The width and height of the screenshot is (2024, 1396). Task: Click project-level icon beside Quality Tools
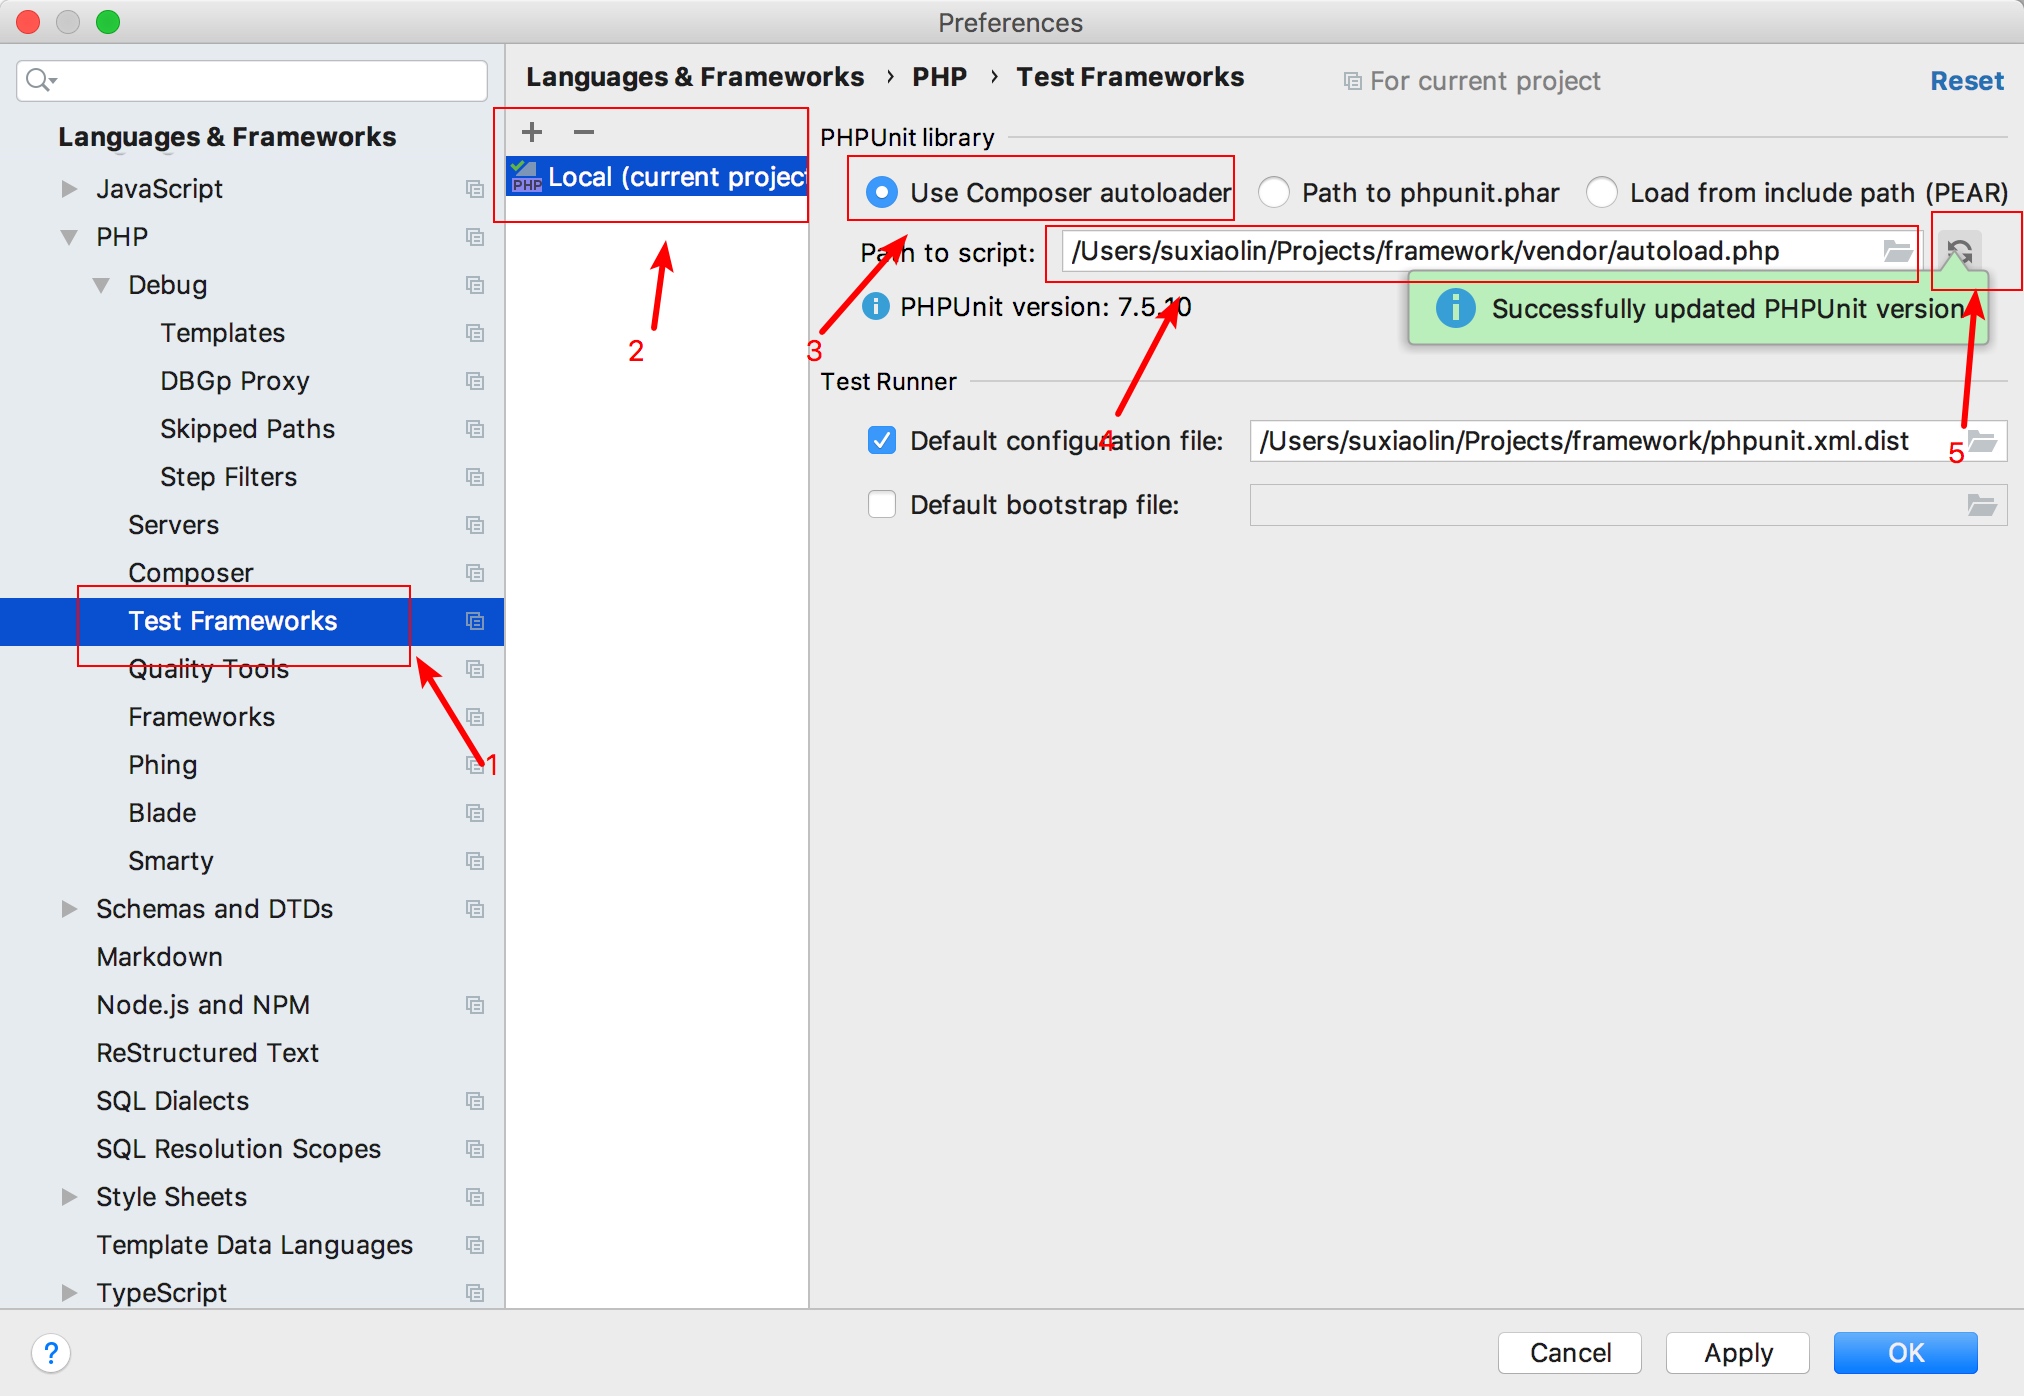(x=475, y=669)
